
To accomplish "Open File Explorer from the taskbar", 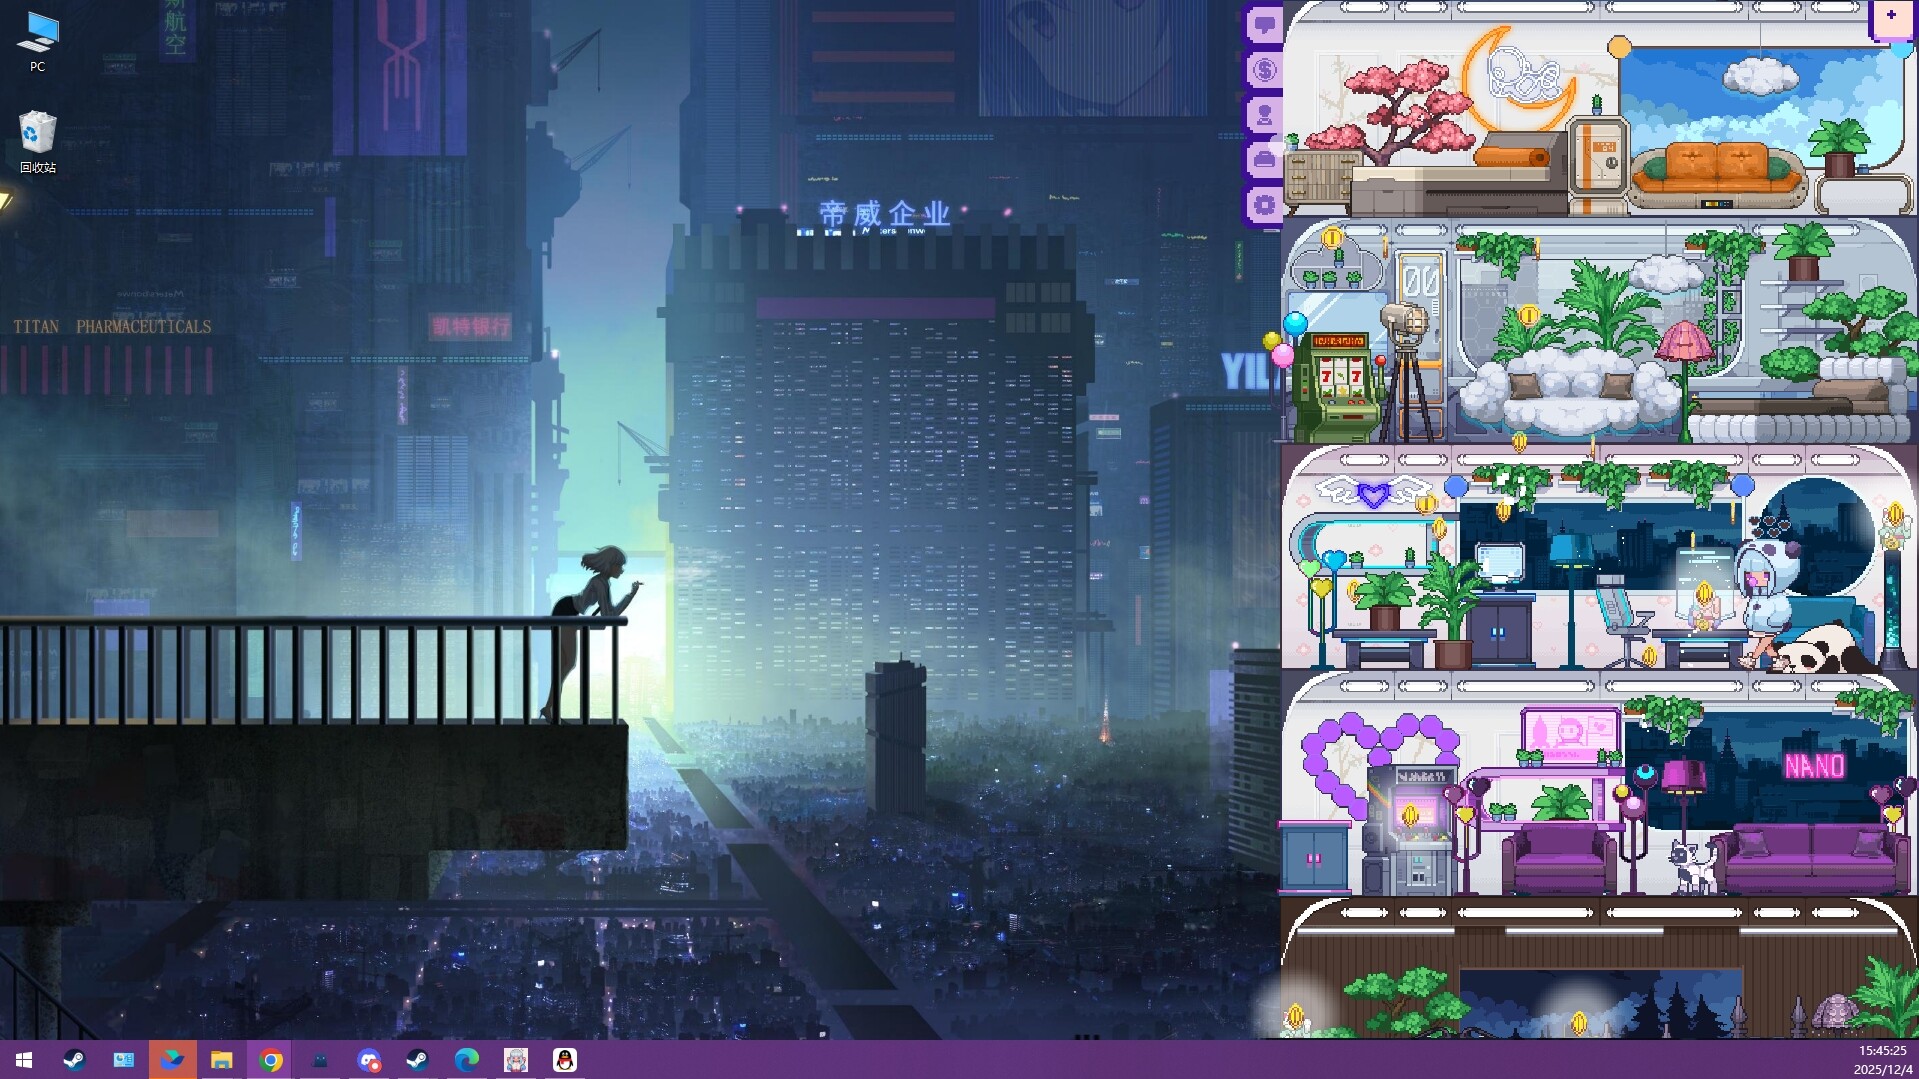I will tap(221, 1060).
